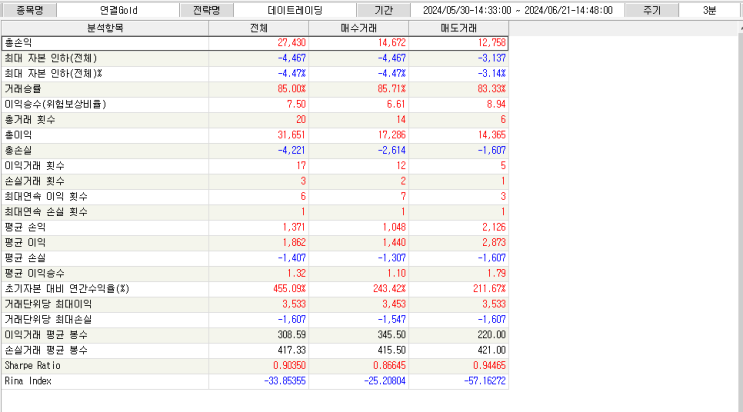Select annual return value 455.09%
Image resolution: width=743 pixels, height=412 pixels.
click(290, 288)
